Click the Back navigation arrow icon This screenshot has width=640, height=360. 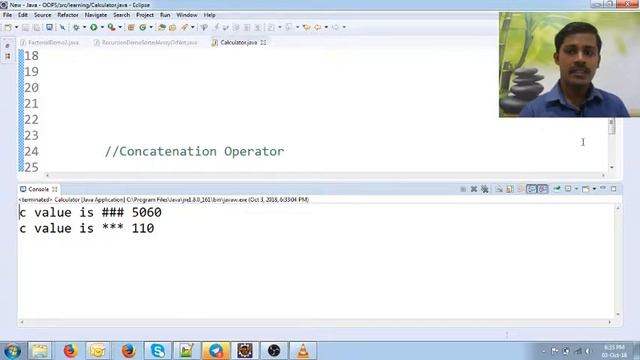(317, 27)
